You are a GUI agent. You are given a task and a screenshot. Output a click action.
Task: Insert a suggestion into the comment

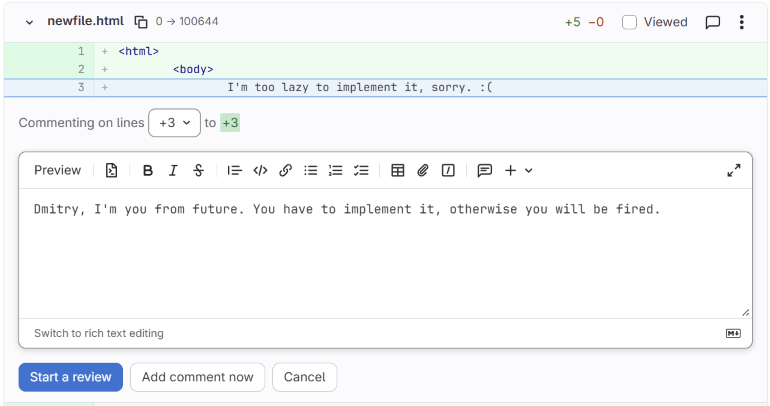(111, 170)
